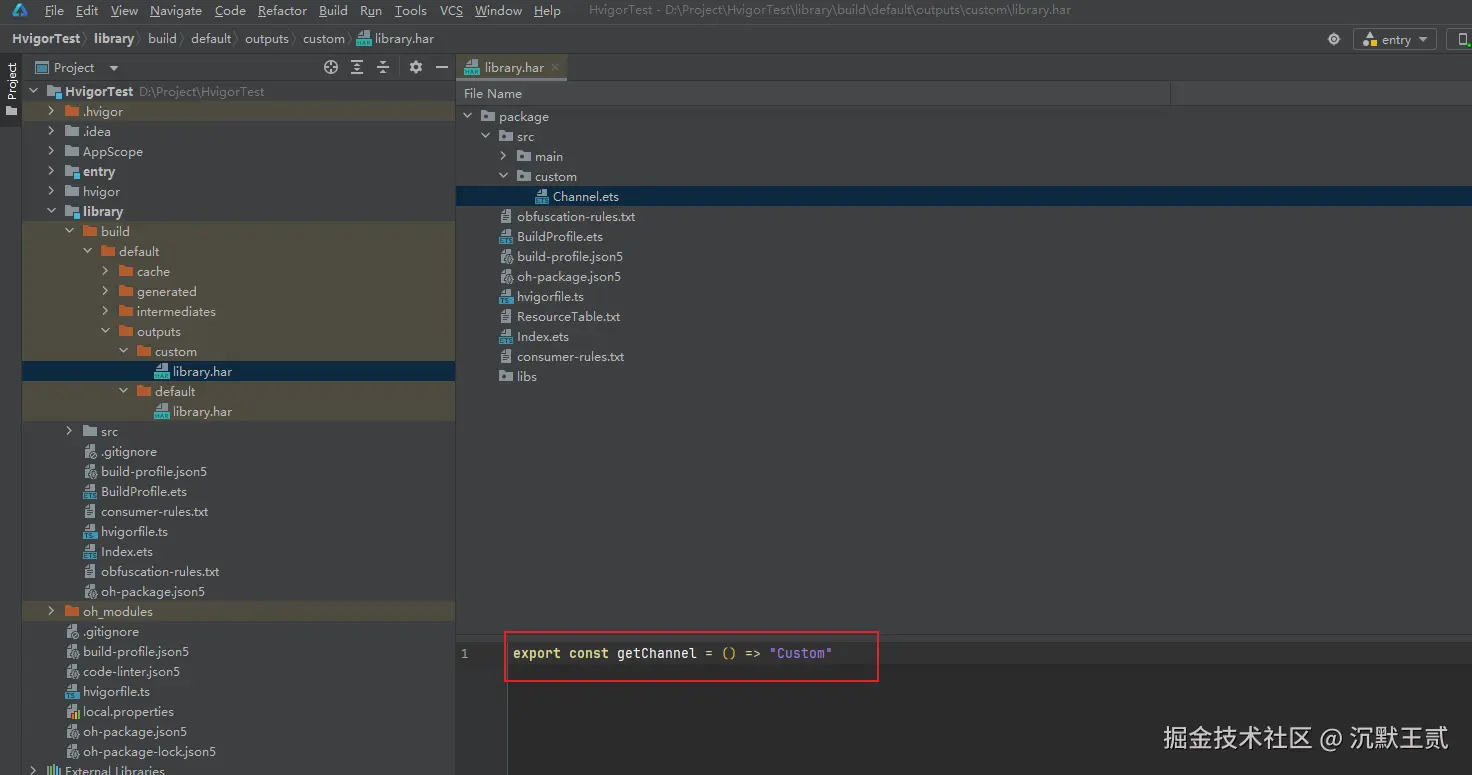
Task: Click the DevEco Studio logo in the toolbar
Action: [19, 10]
